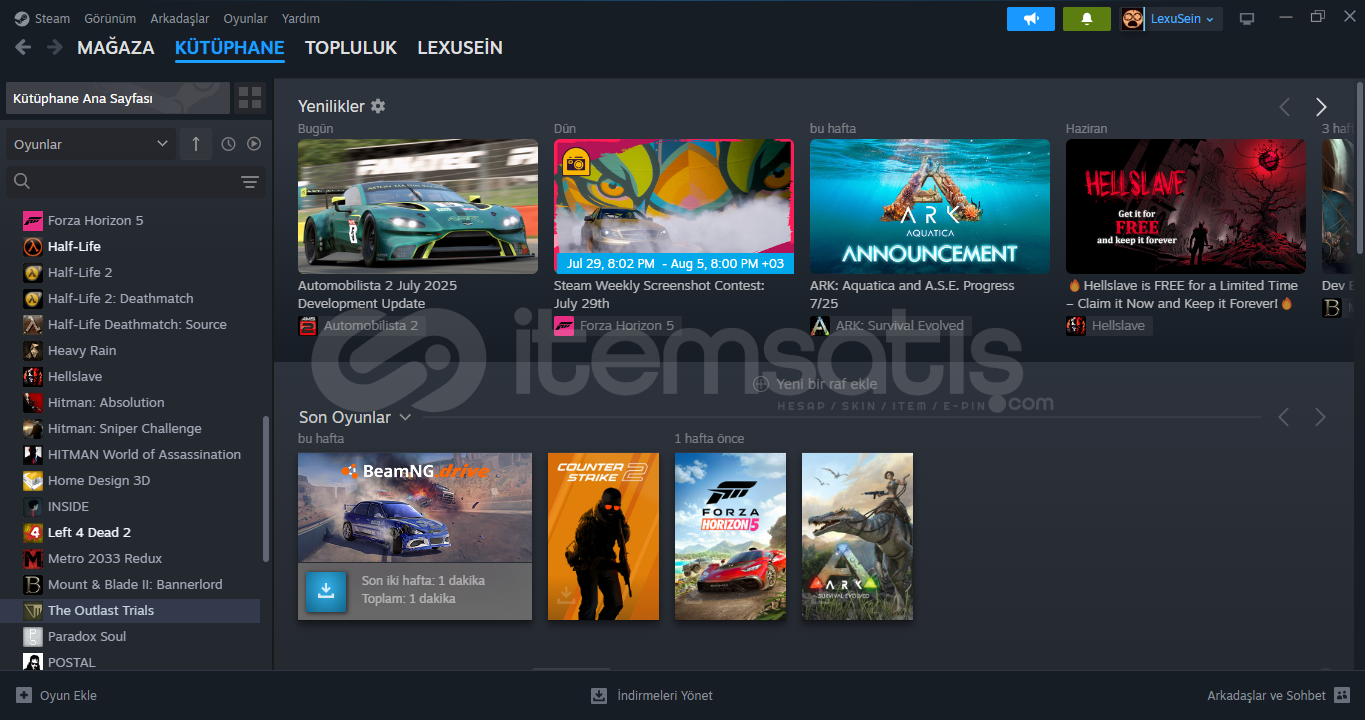The width and height of the screenshot is (1365, 720).
Task: Open the ARK: Survival Evolved news tag
Action: pyautogui.click(x=889, y=325)
